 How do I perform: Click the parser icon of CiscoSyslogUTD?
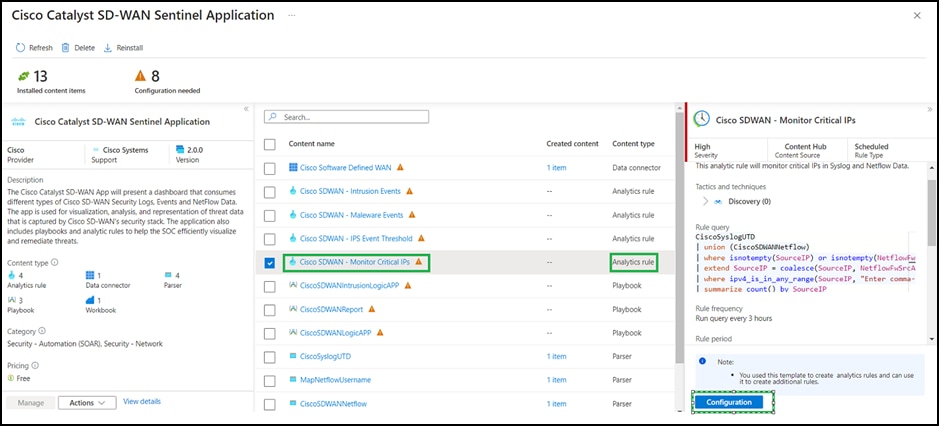pos(293,356)
